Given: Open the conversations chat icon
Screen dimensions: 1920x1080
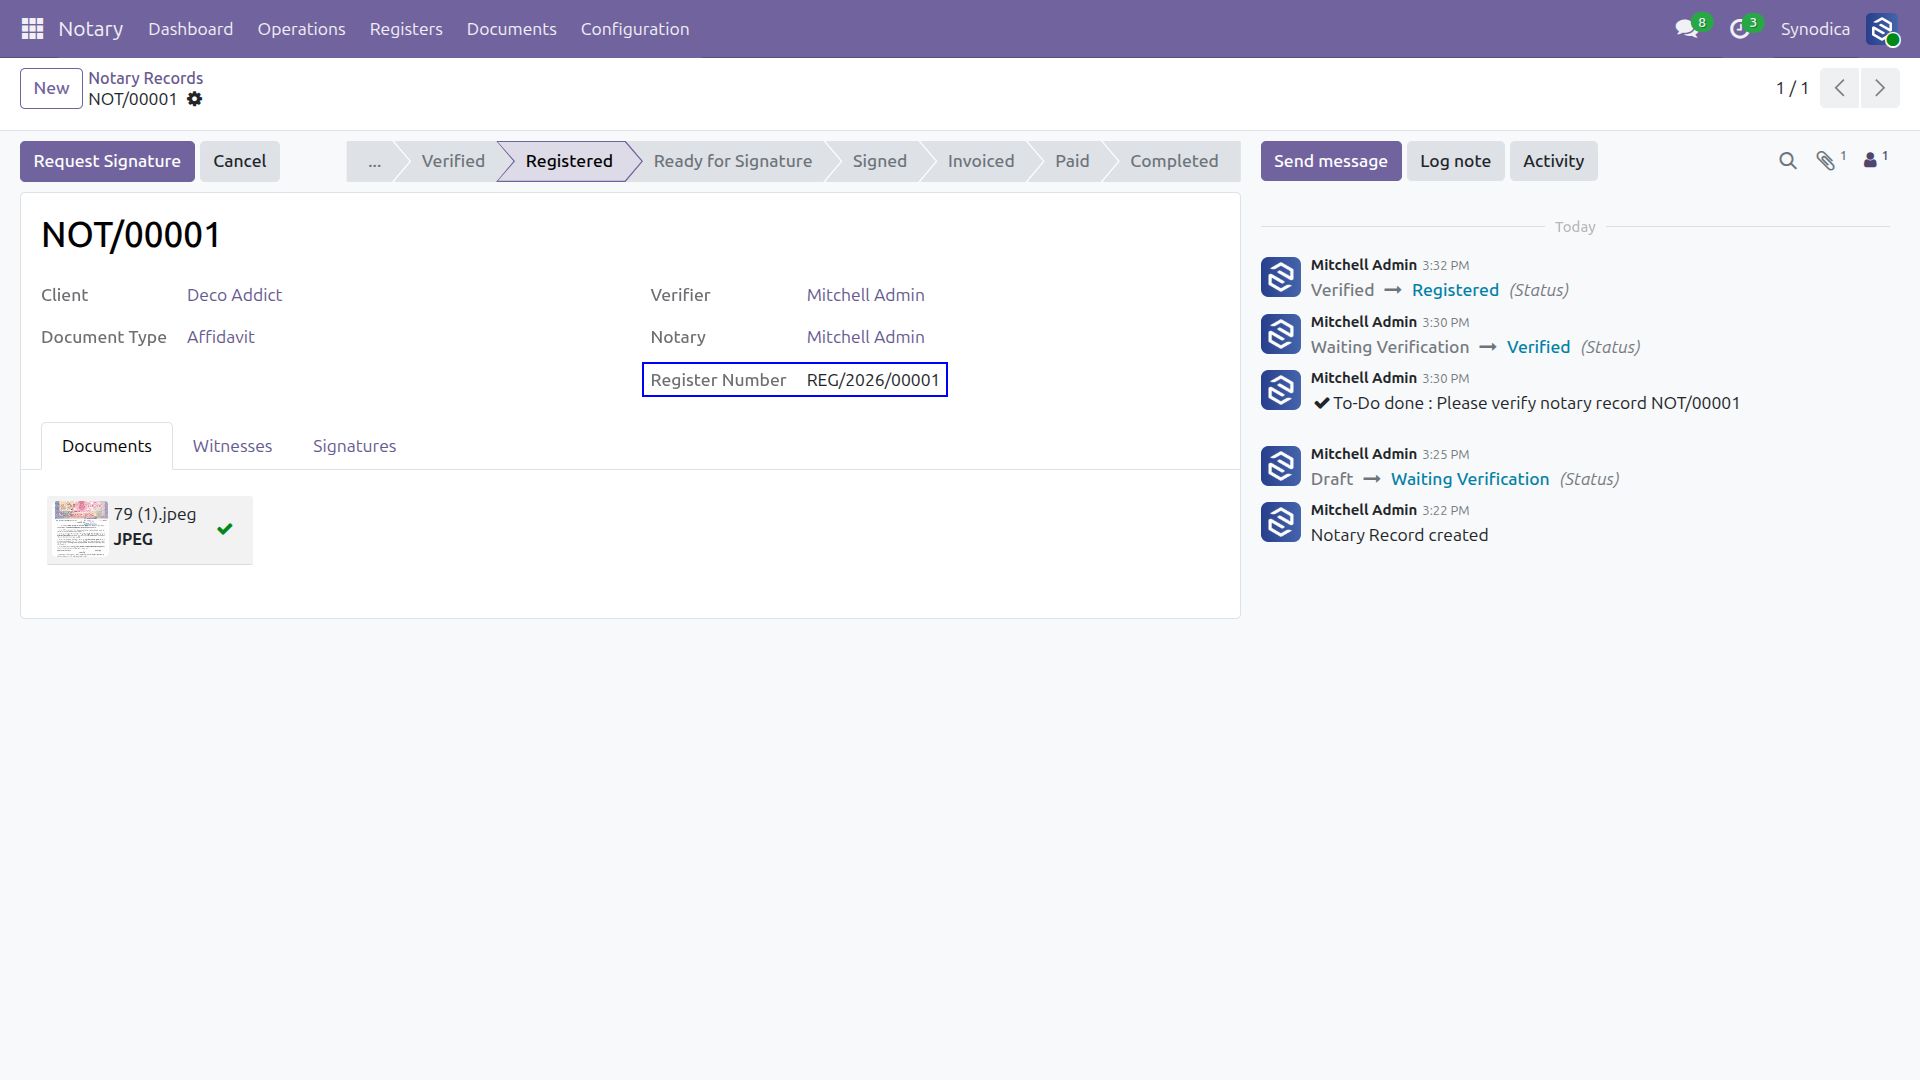Looking at the screenshot, I should 1687,29.
